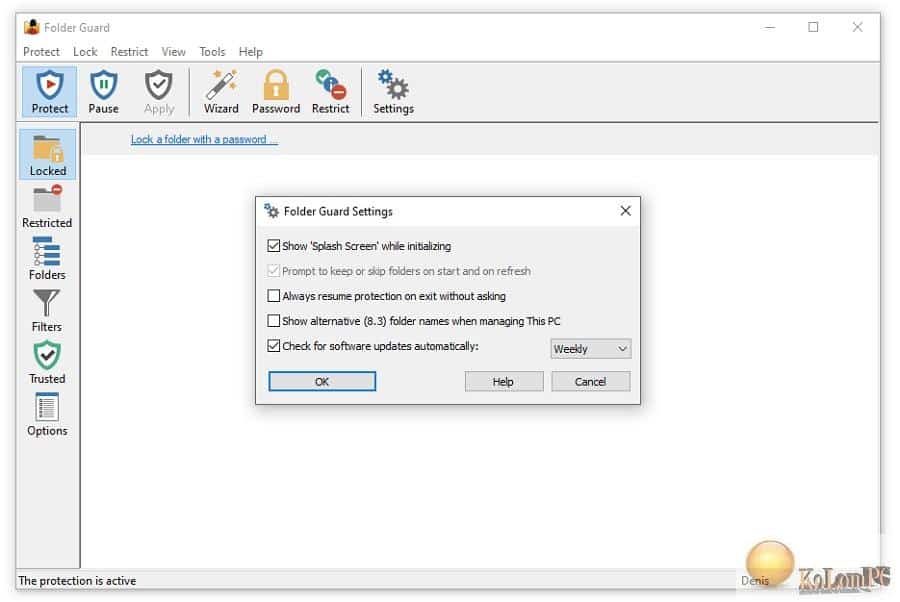Click the gears icon in Settings dialog title
Image resolution: width=900 pixels, height=602 pixels.
[271, 211]
